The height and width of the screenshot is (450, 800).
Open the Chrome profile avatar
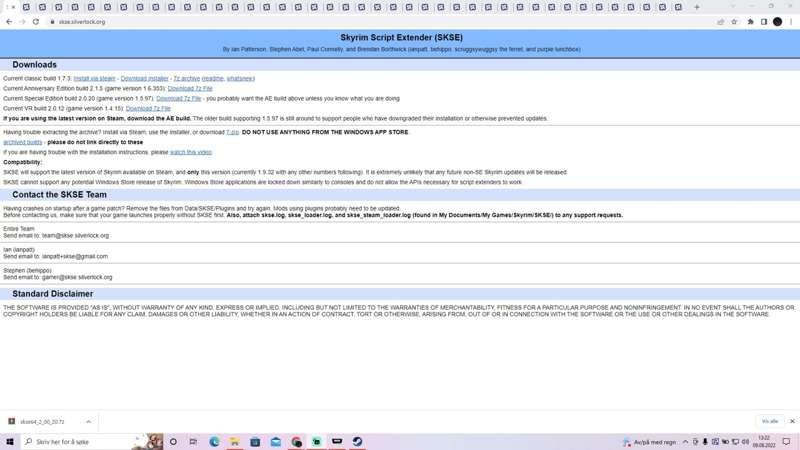(777, 21)
